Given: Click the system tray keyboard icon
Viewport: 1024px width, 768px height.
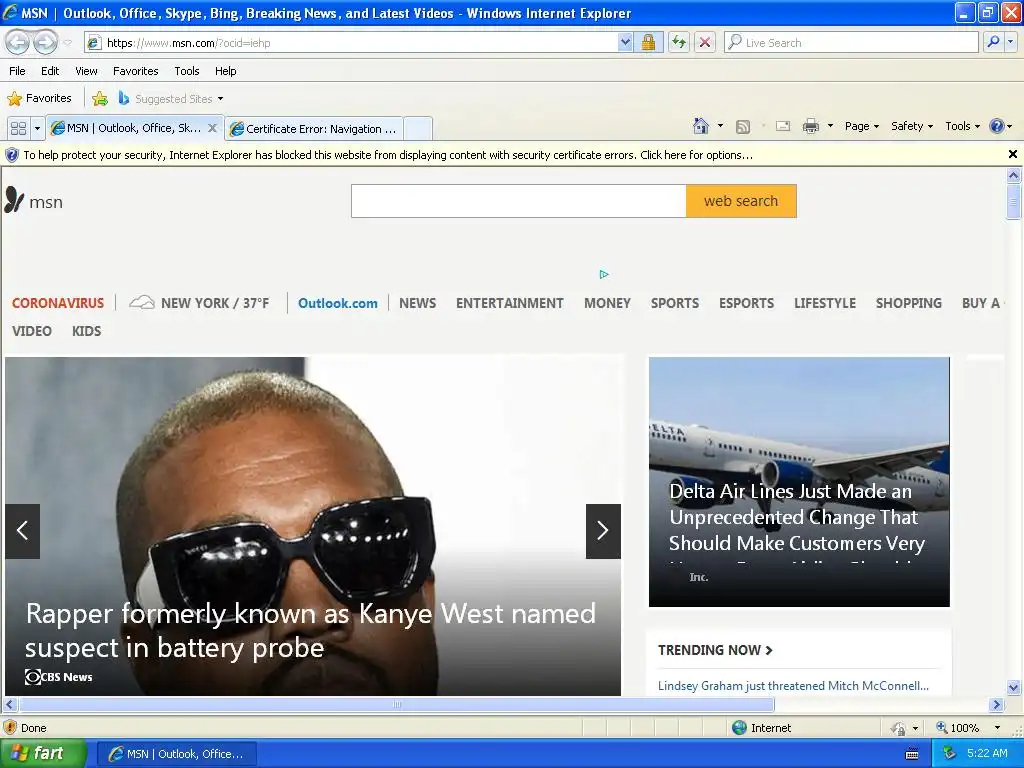Looking at the screenshot, I should [912, 754].
